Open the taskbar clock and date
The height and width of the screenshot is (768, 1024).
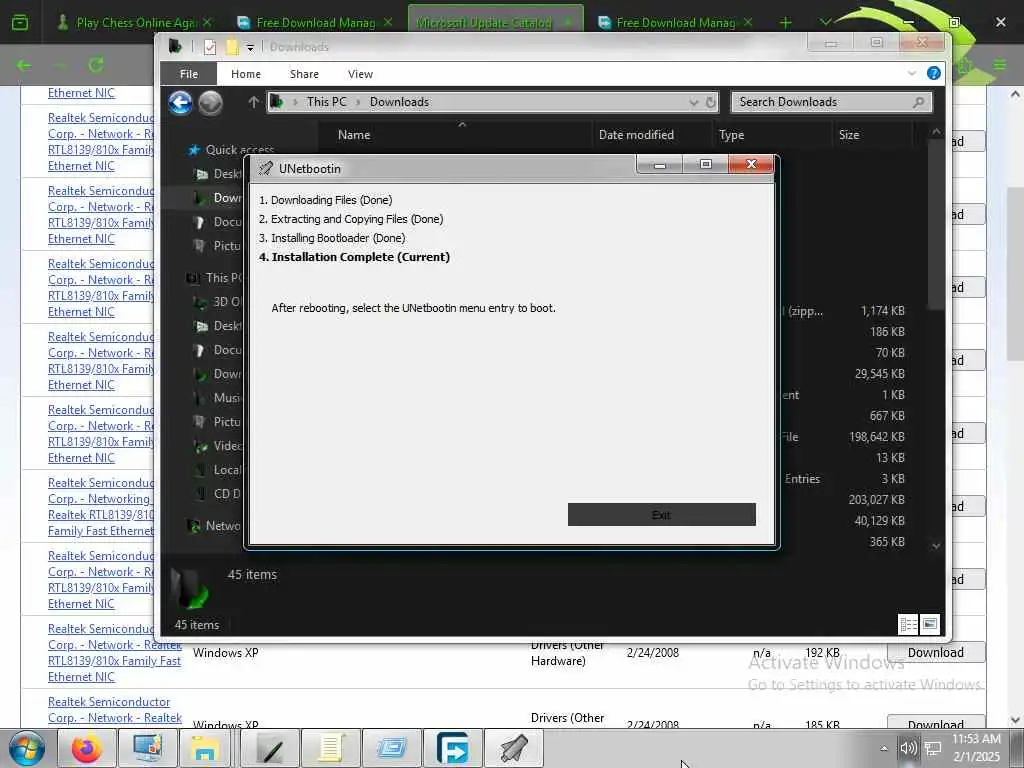pos(976,748)
